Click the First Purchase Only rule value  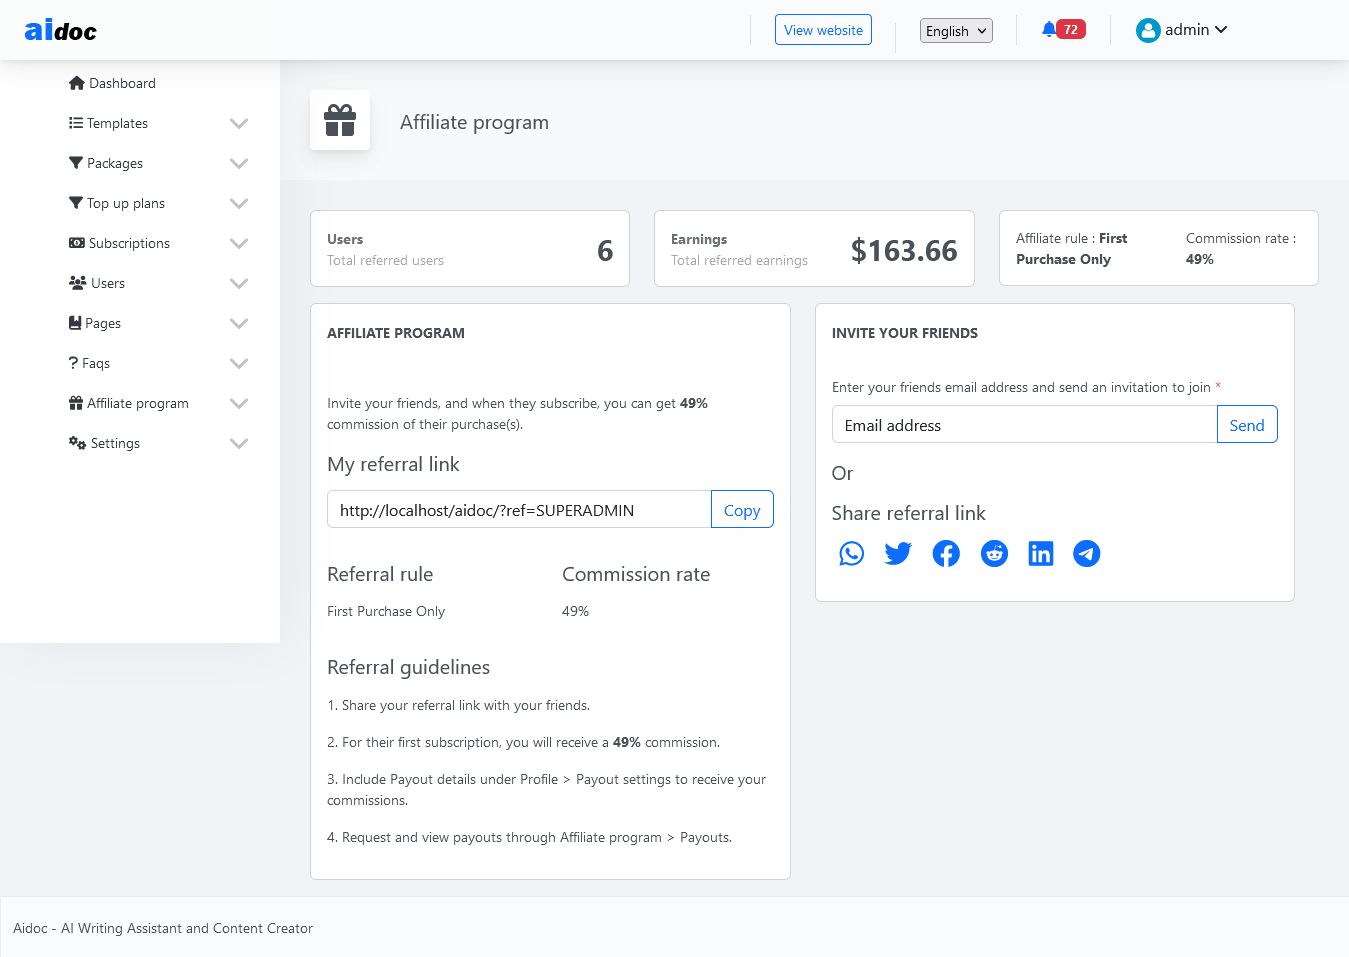tap(386, 611)
